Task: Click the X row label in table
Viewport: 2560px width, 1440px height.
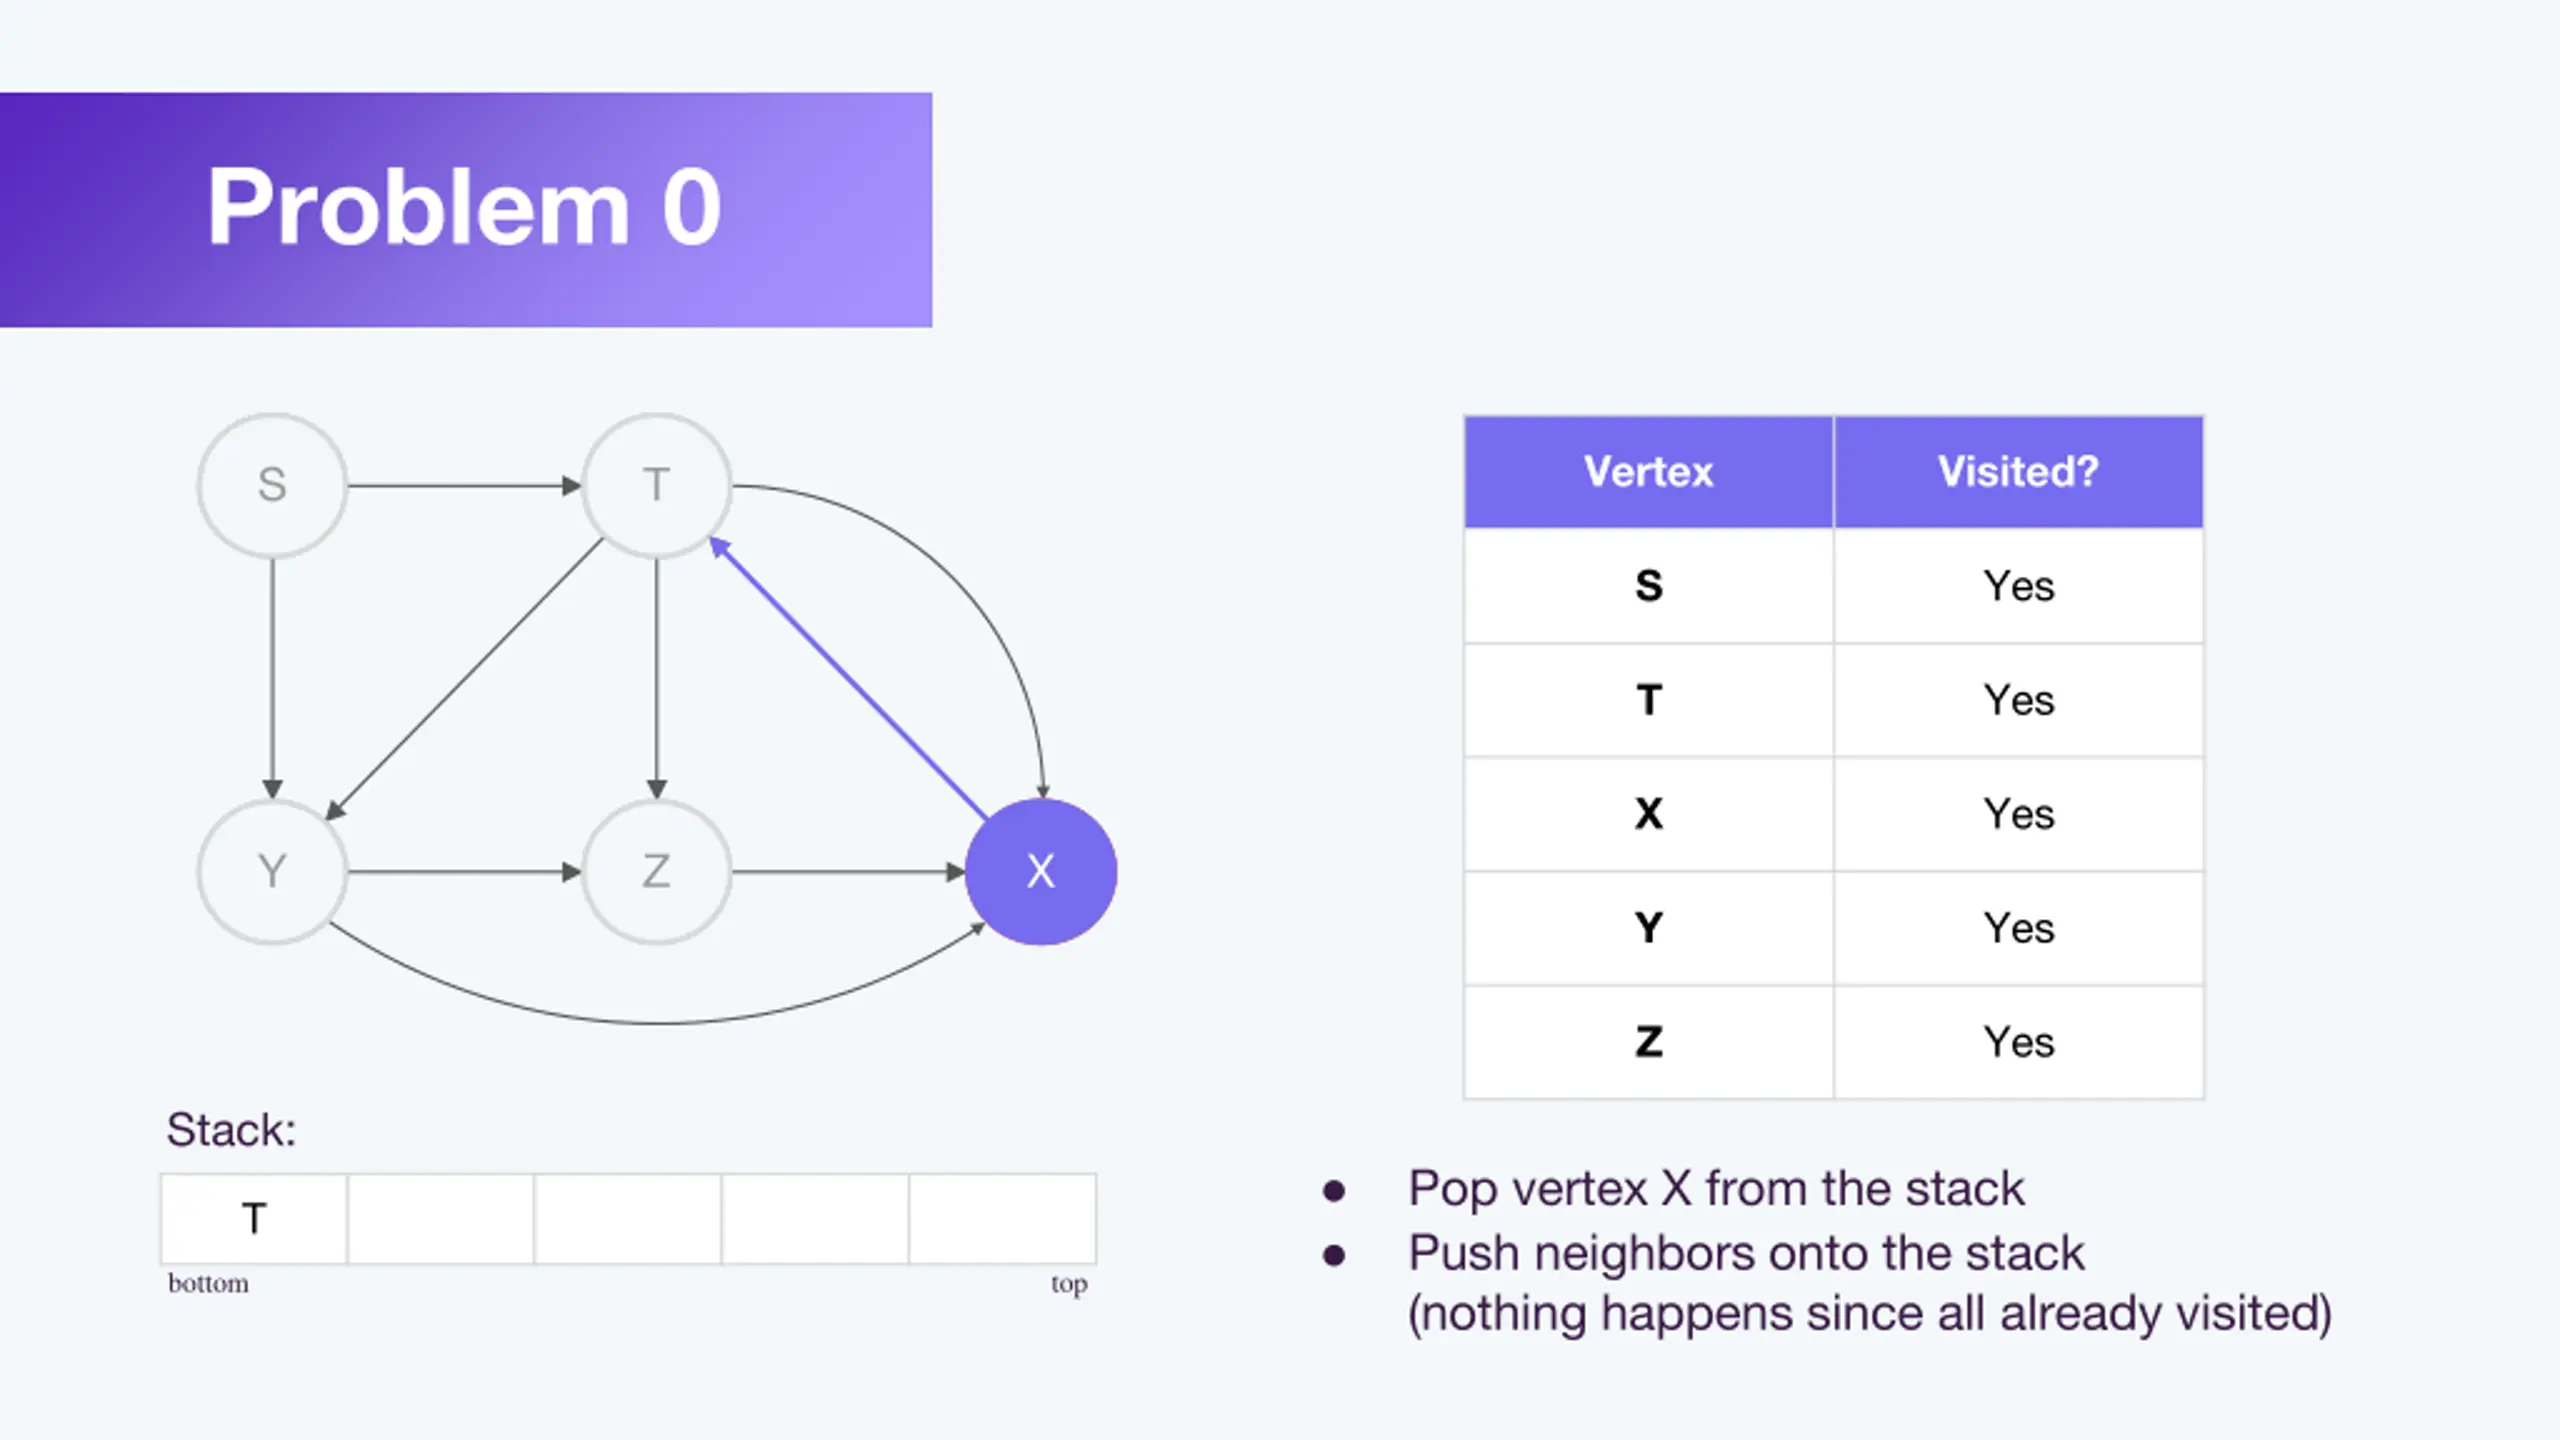Action: tap(1649, 814)
